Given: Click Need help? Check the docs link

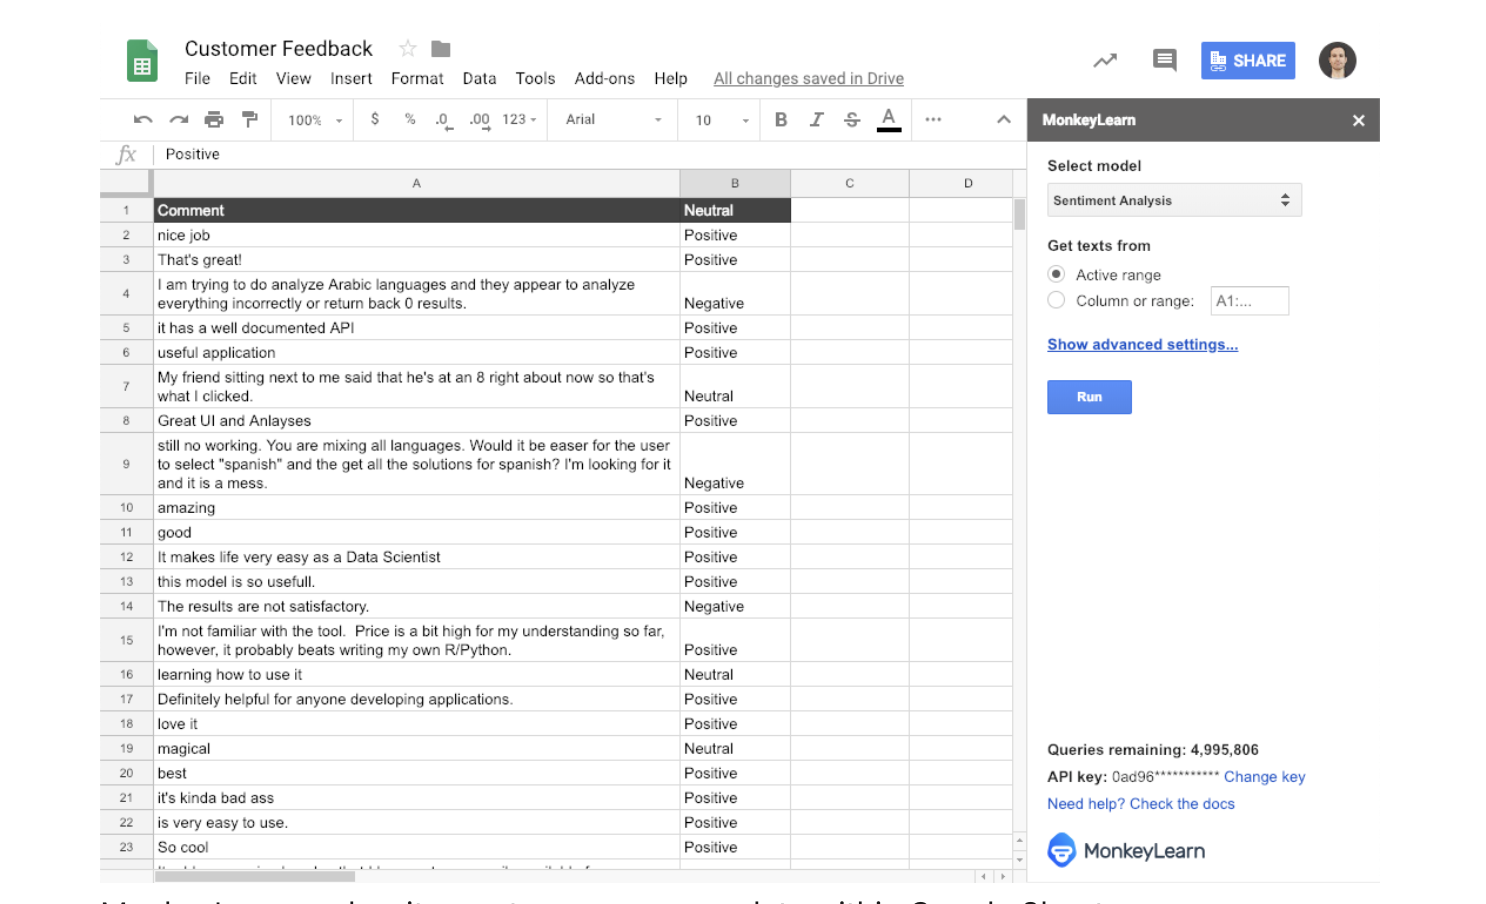Looking at the screenshot, I should pyautogui.click(x=1140, y=803).
